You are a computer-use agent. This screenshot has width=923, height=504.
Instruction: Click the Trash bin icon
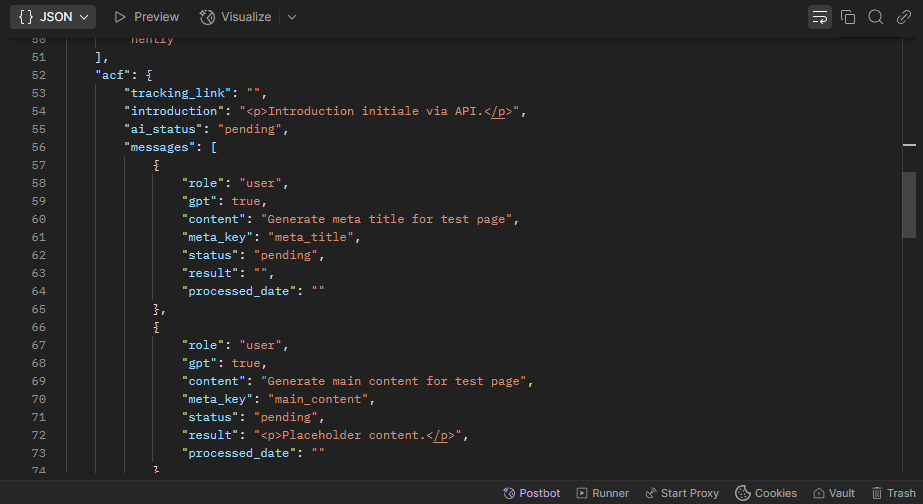pos(877,493)
